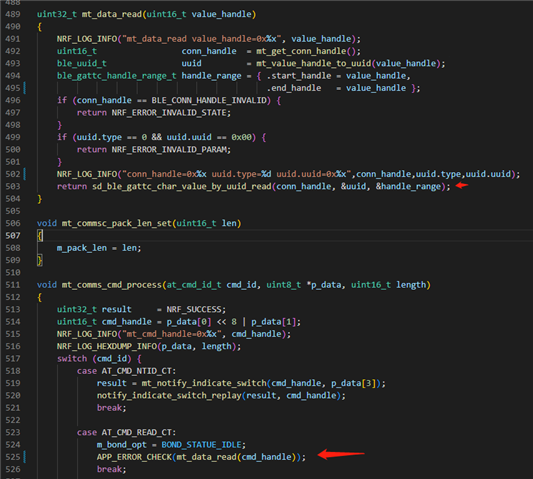Select the mt_data_read function name on line 489

point(111,14)
